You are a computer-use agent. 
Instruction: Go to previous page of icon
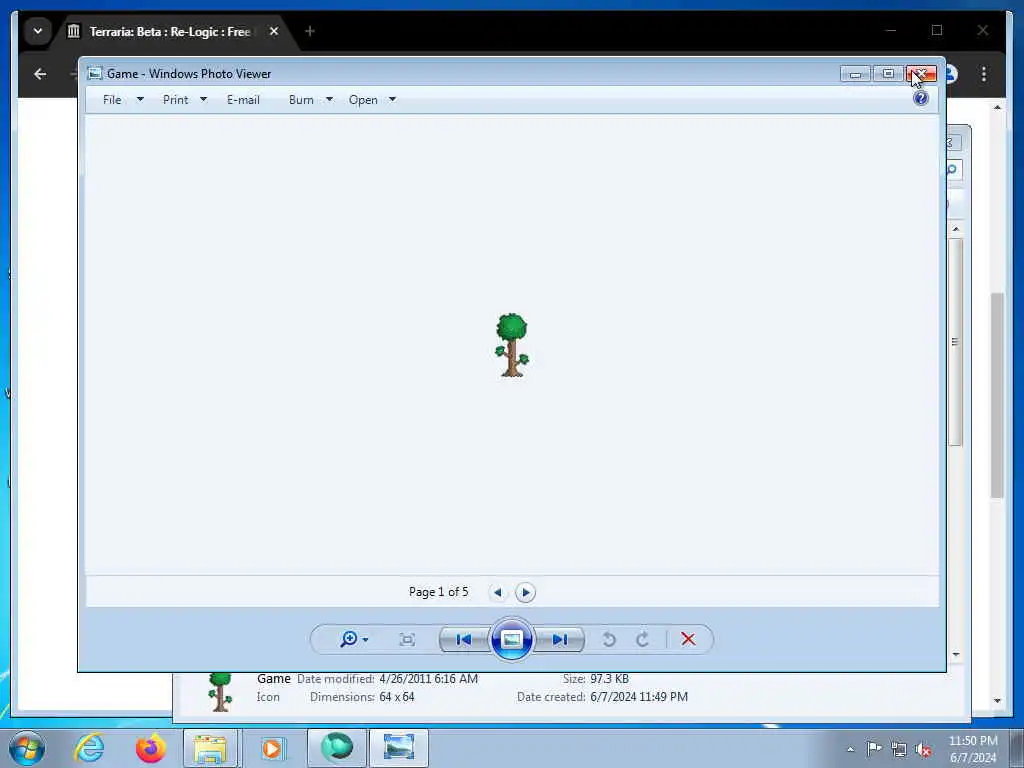tap(498, 592)
